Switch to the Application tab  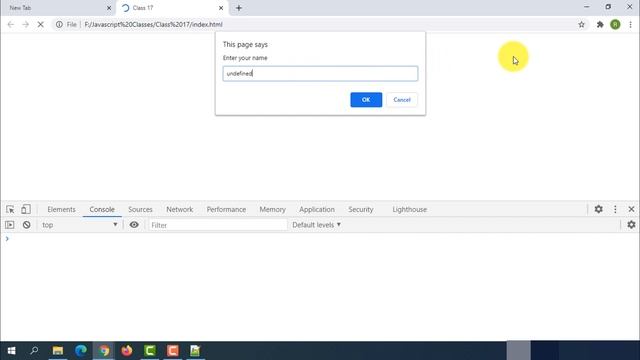317,209
